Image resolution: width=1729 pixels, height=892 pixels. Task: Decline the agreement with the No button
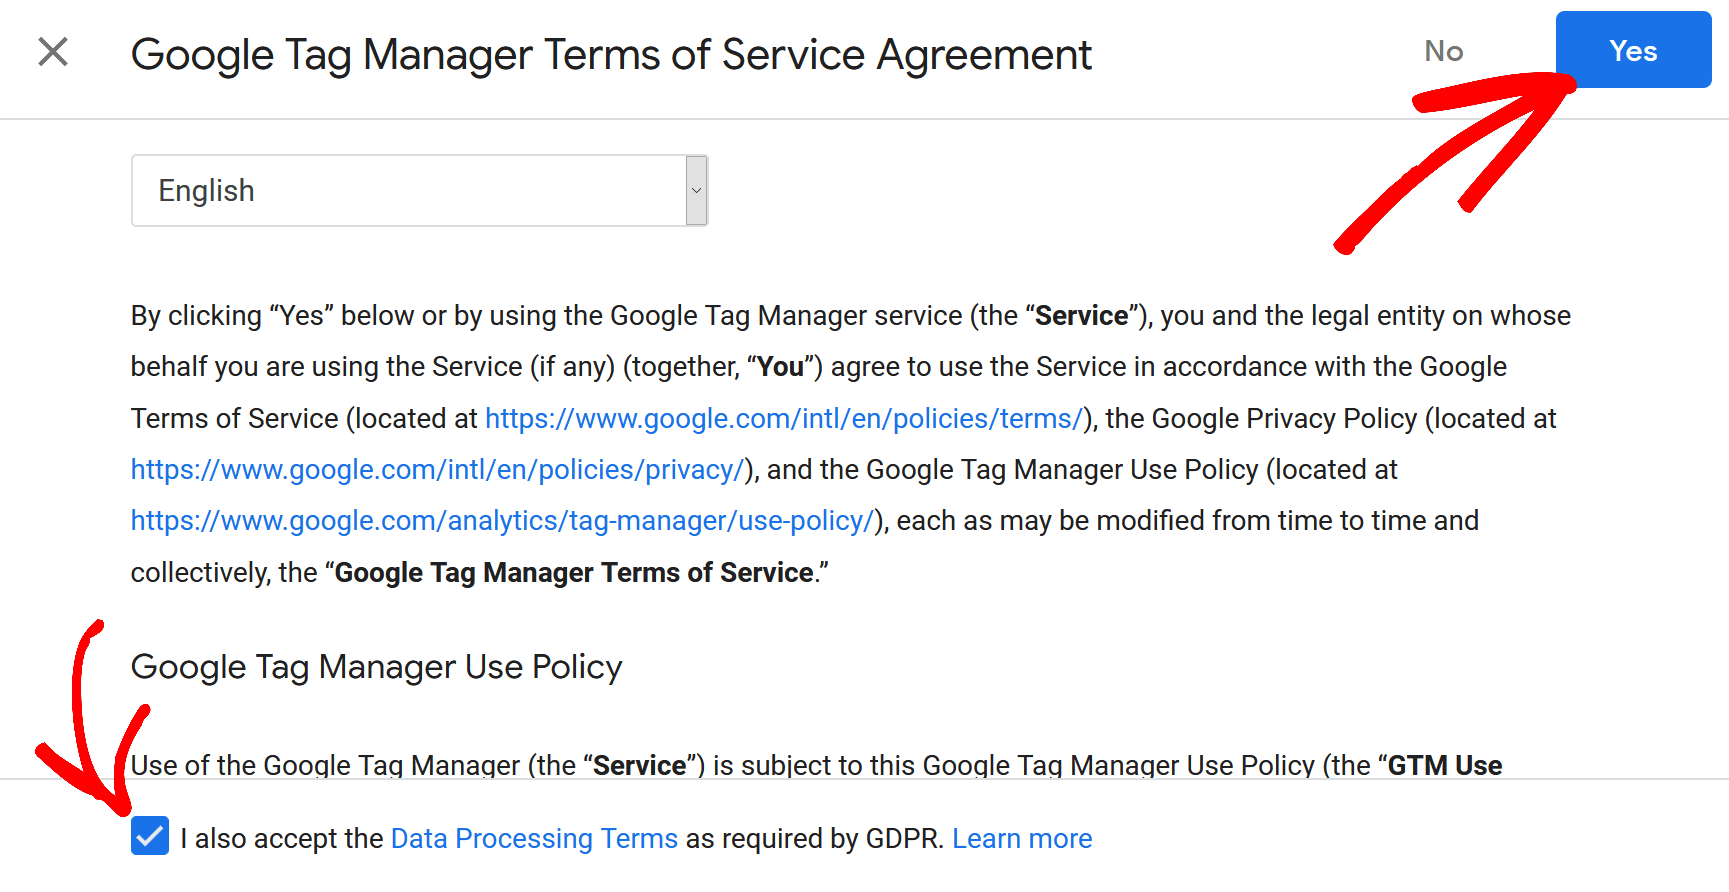[x=1443, y=51]
